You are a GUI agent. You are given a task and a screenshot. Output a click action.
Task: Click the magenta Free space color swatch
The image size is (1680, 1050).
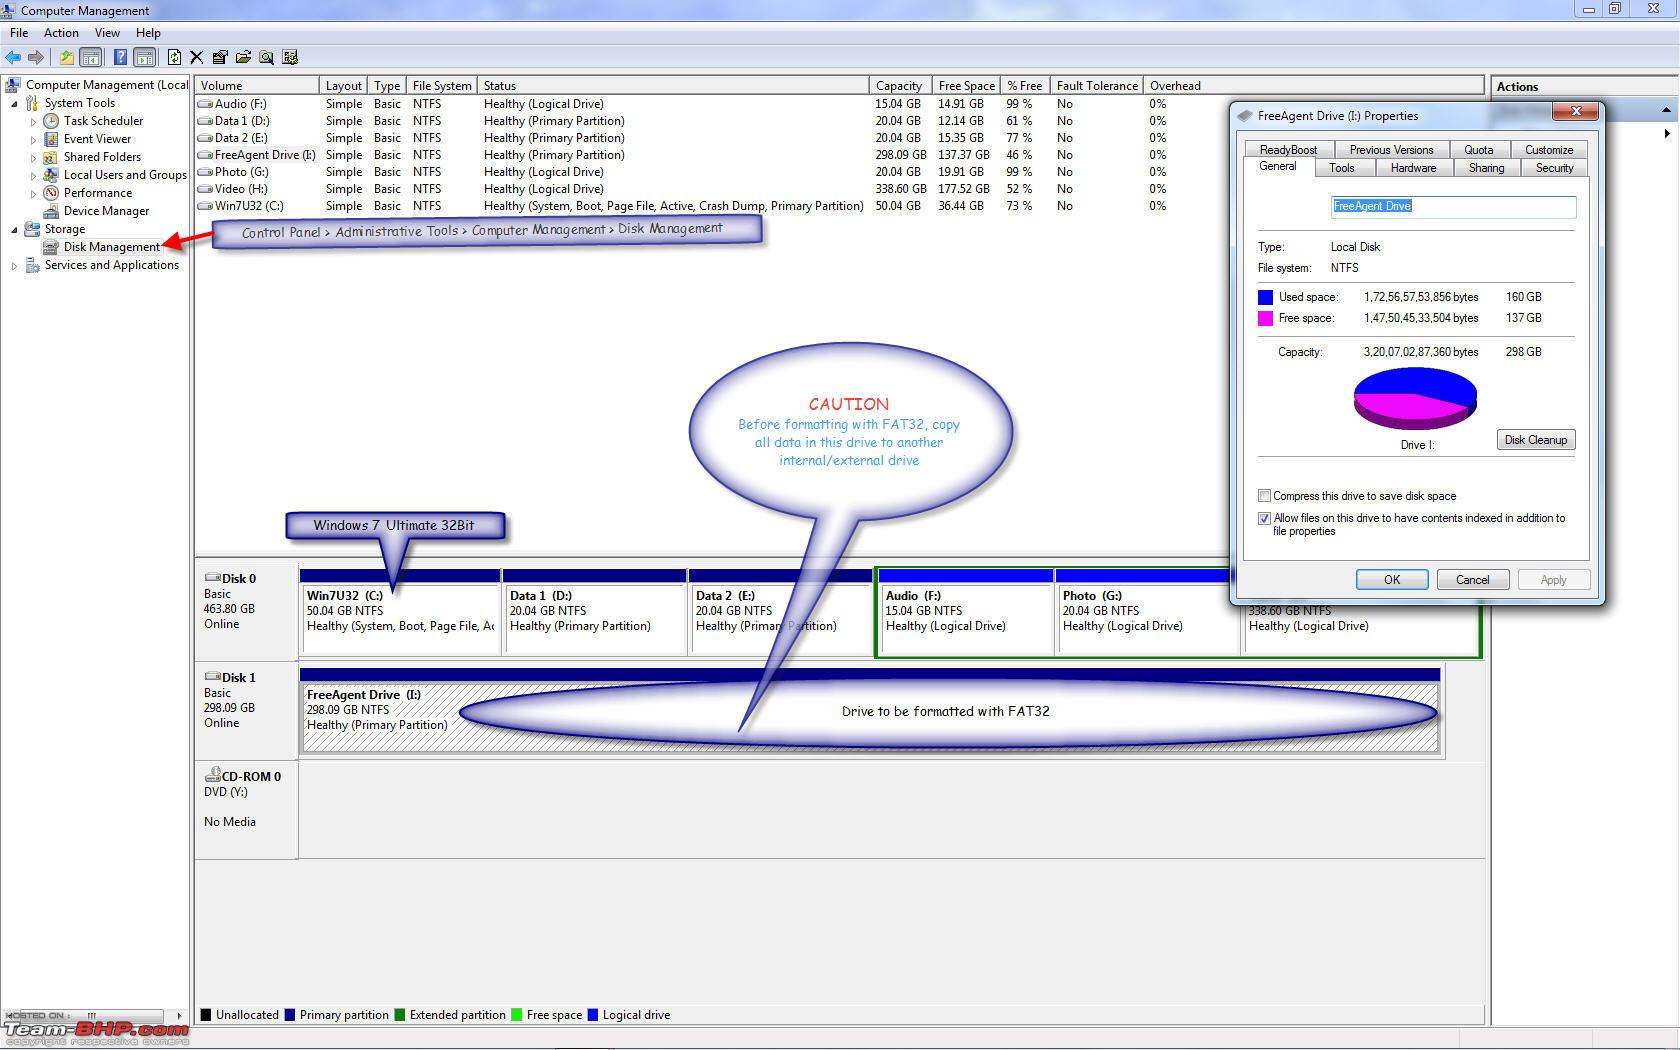[1265, 318]
